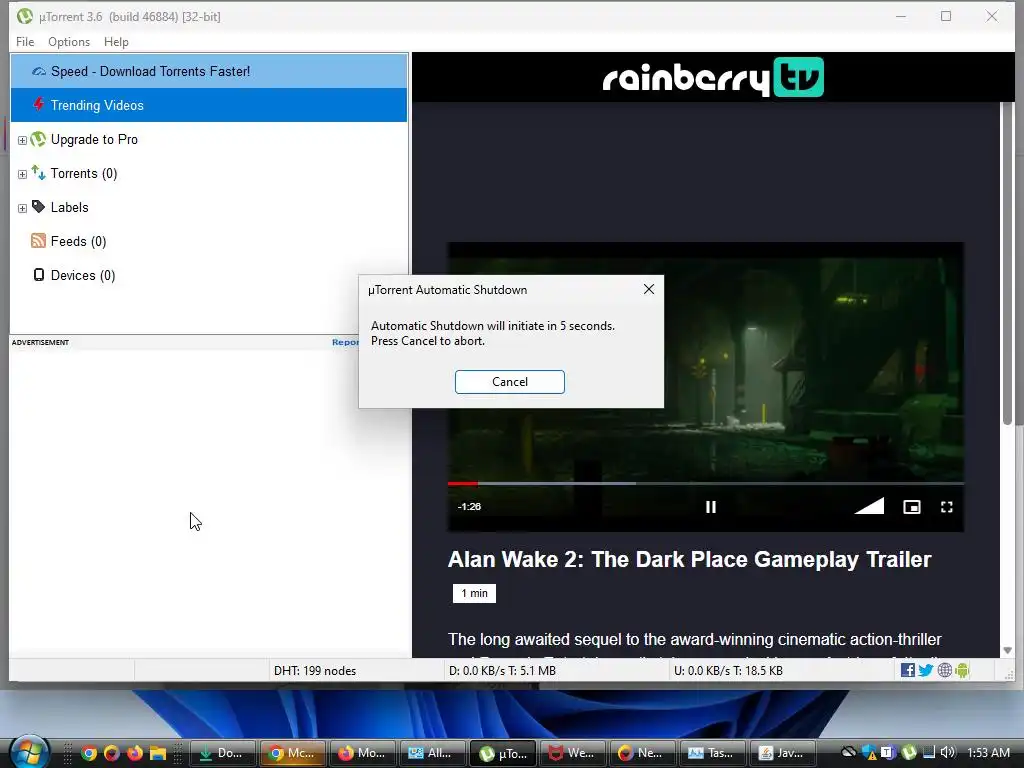Open the Options menu
Image resolution: width=1024 pixels, height=768 pixels.
pyautogui.click(x=69, y=42)
